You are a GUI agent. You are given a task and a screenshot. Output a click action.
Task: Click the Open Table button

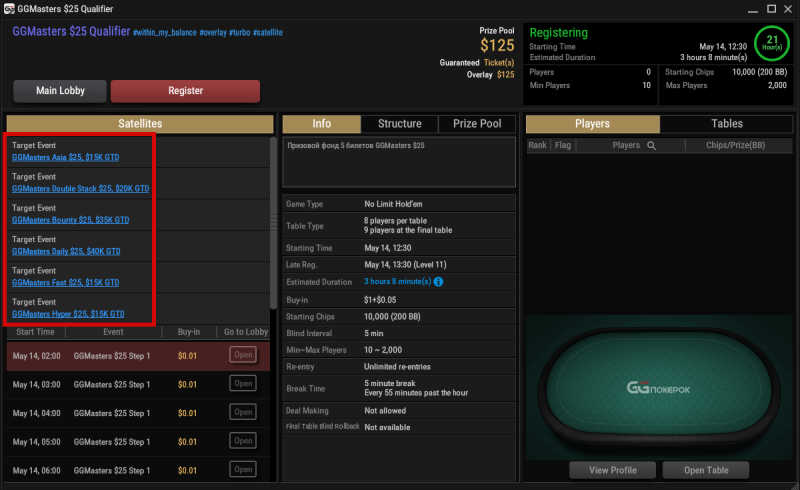tap(706, 470)
